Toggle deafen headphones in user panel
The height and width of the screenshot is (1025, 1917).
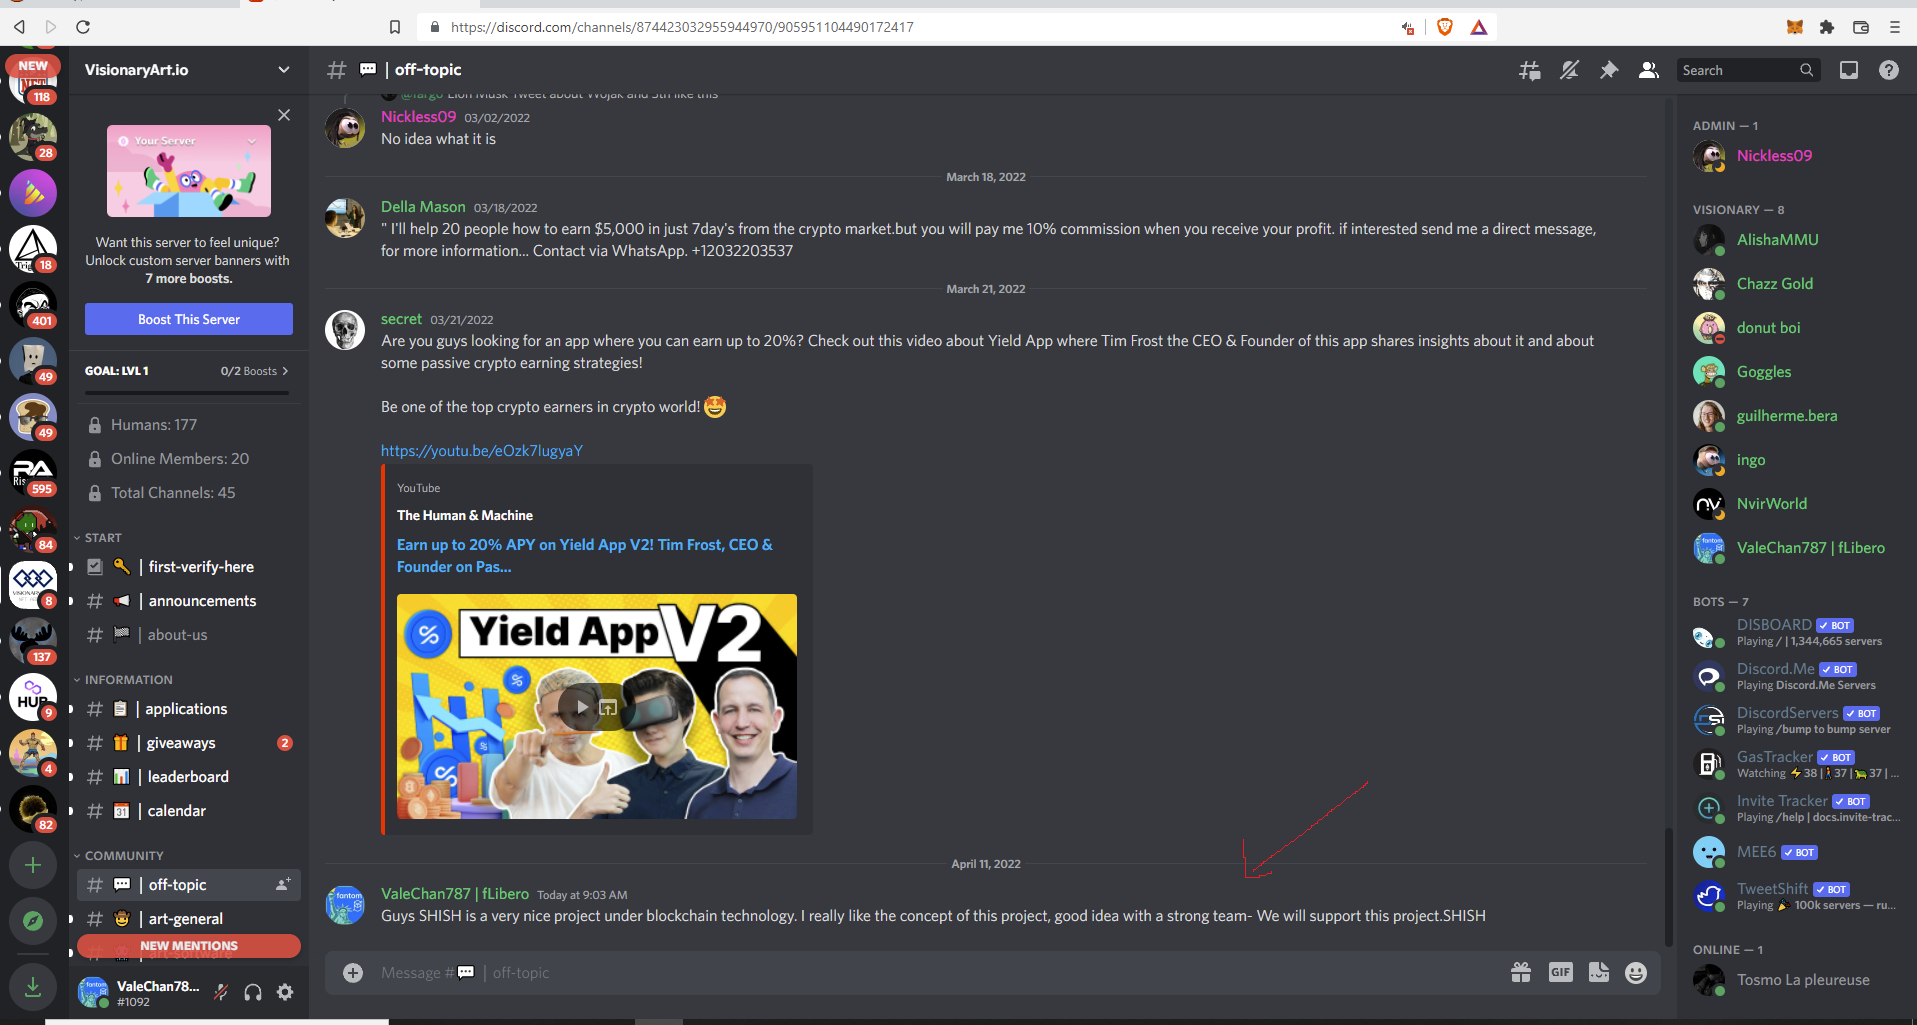tap(253, 992)
